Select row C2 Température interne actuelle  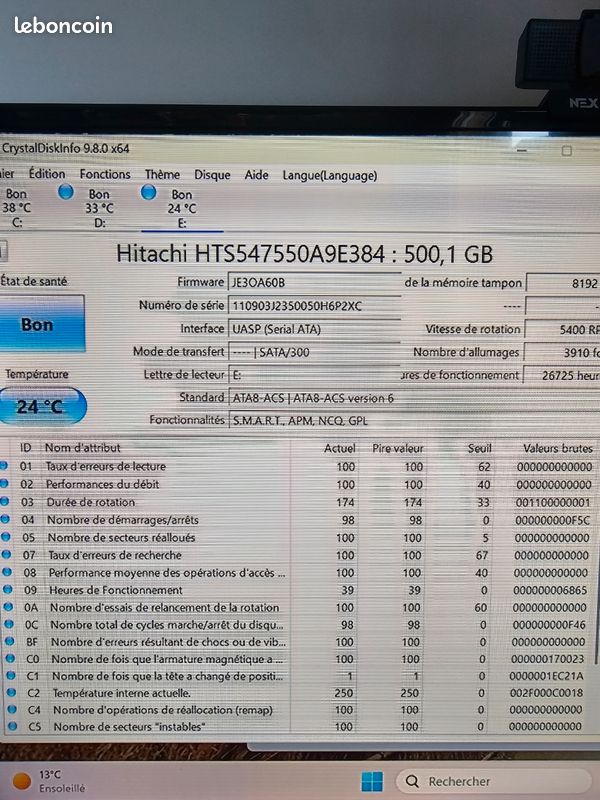(297, 693)
